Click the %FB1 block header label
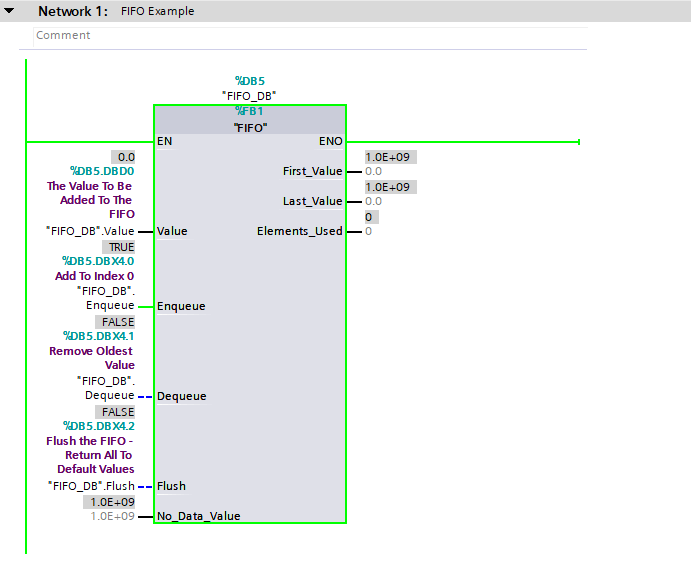Screen dimensions: 691x563 [249, 111]
